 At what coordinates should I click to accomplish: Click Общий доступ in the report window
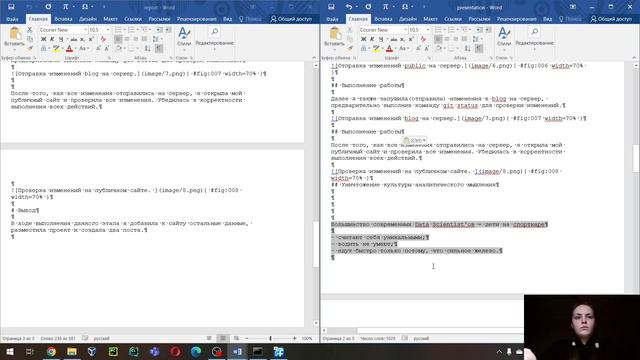click(x=291, y=19)
